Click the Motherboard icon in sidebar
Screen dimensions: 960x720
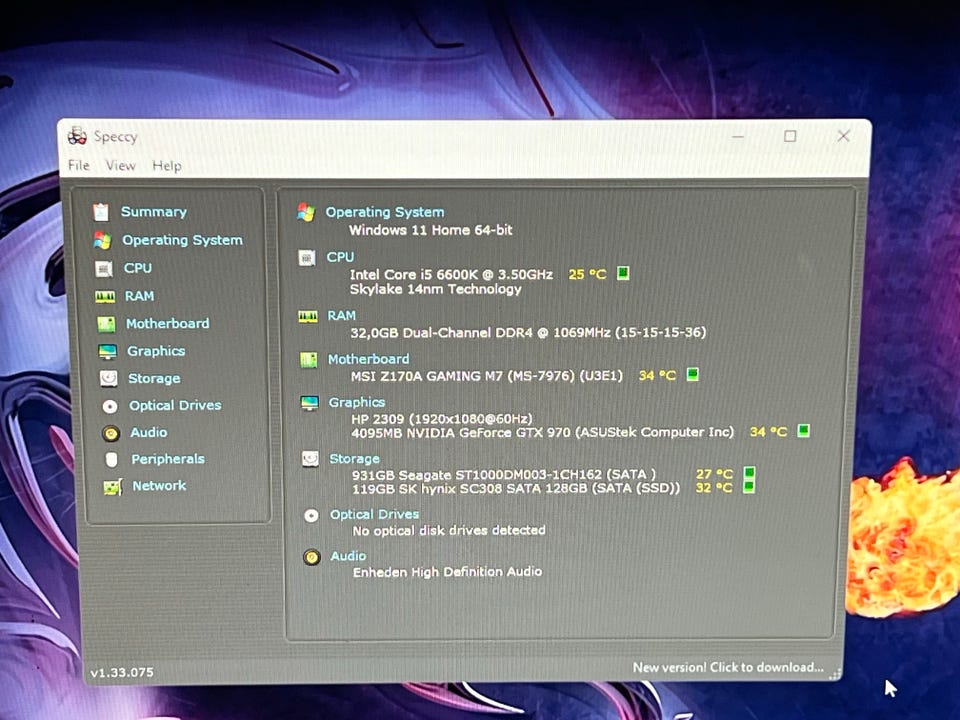click(107, 324)
